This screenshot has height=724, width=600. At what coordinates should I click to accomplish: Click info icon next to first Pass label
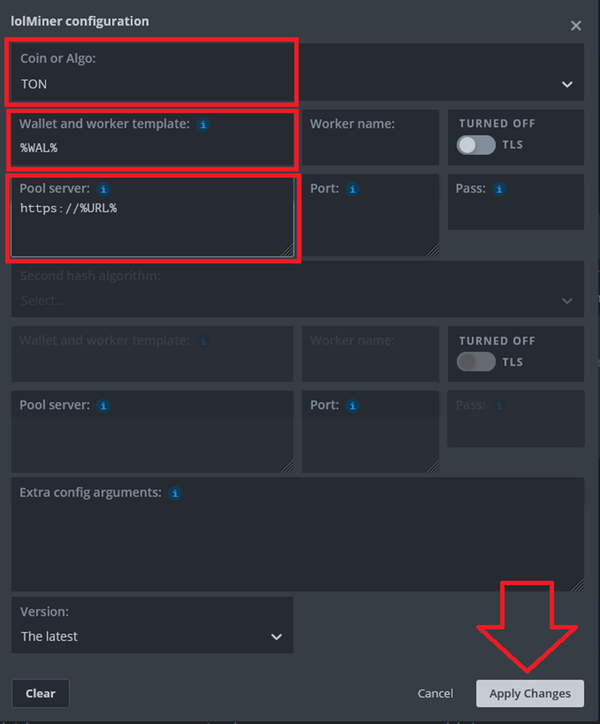499,188
